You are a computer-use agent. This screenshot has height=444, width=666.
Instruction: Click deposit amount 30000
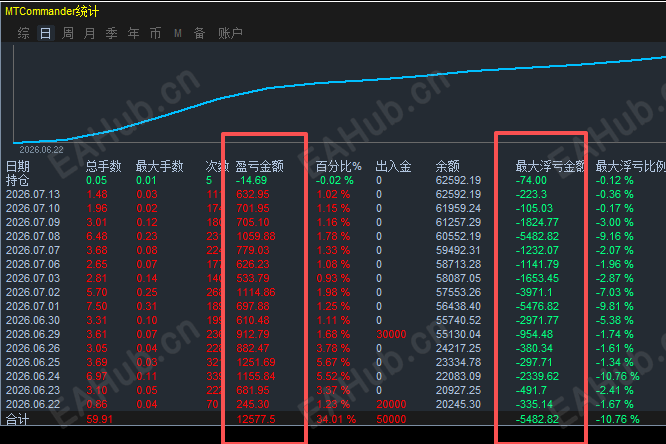(x=391, y=334)
